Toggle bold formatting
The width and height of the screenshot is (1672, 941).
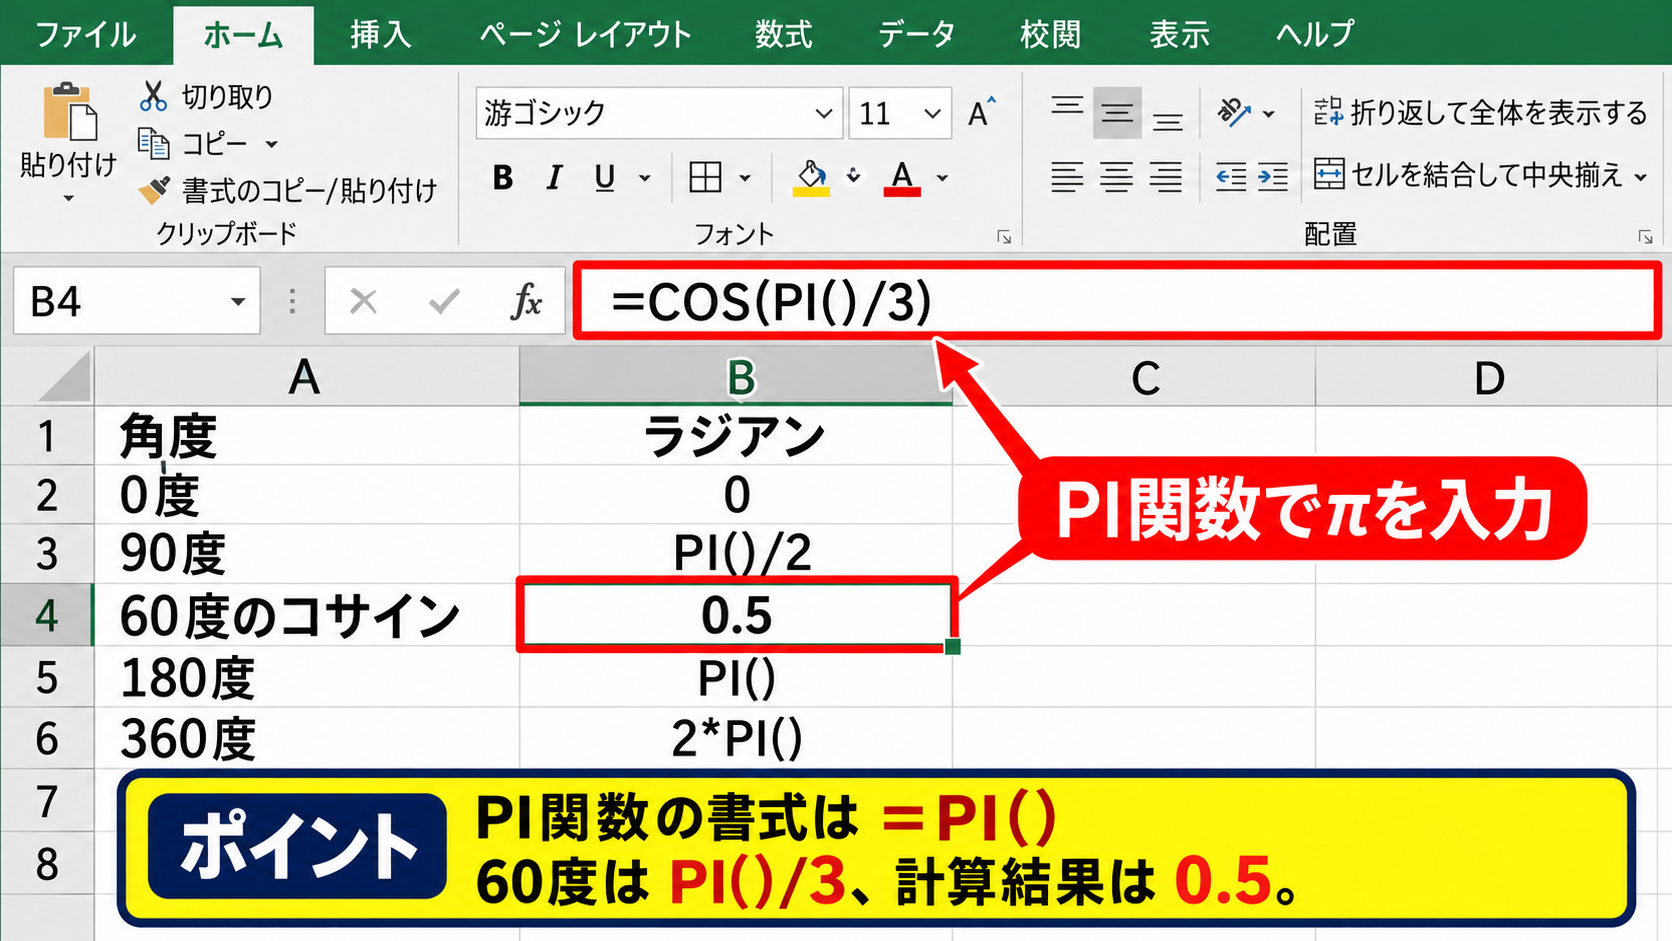pos(503,178)
